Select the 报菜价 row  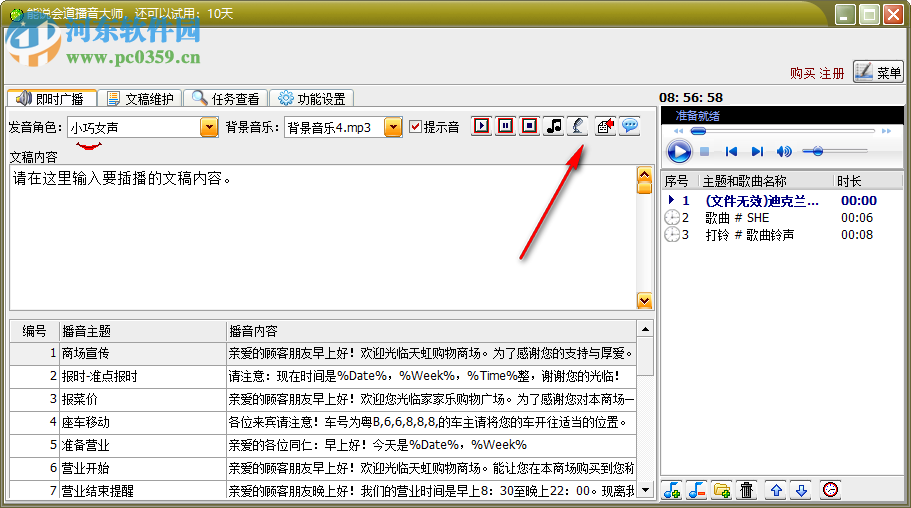[x=324, y=399]
